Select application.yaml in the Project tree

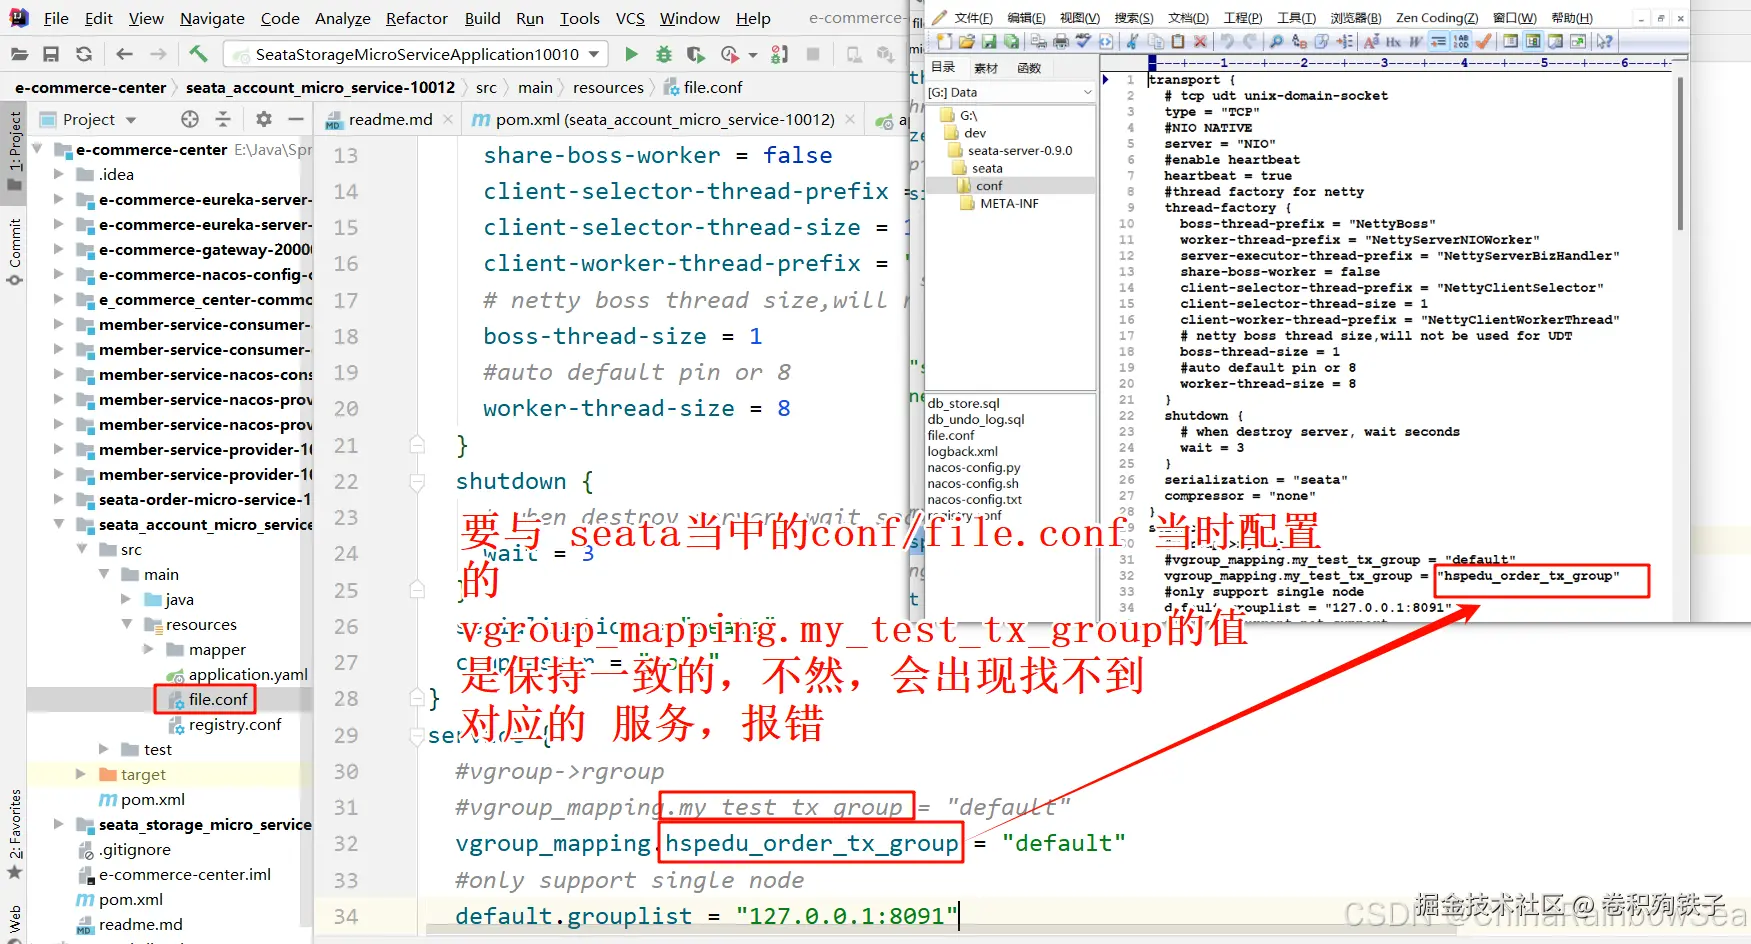click(248, 674)
